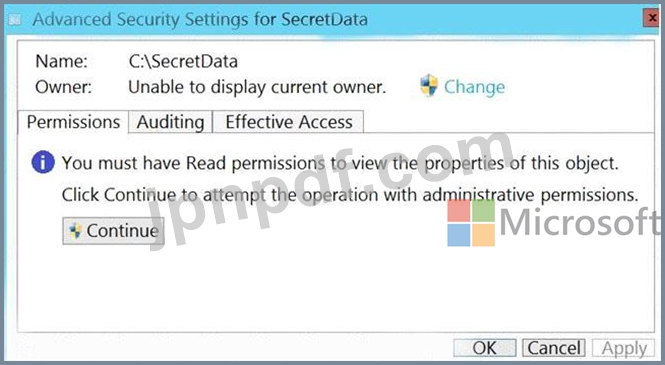Image resolution: width=665 pixels, height=365 pixels.
Task: Click the window icon in the title bar
Action: pyautogui.click(x=15, y=20)
